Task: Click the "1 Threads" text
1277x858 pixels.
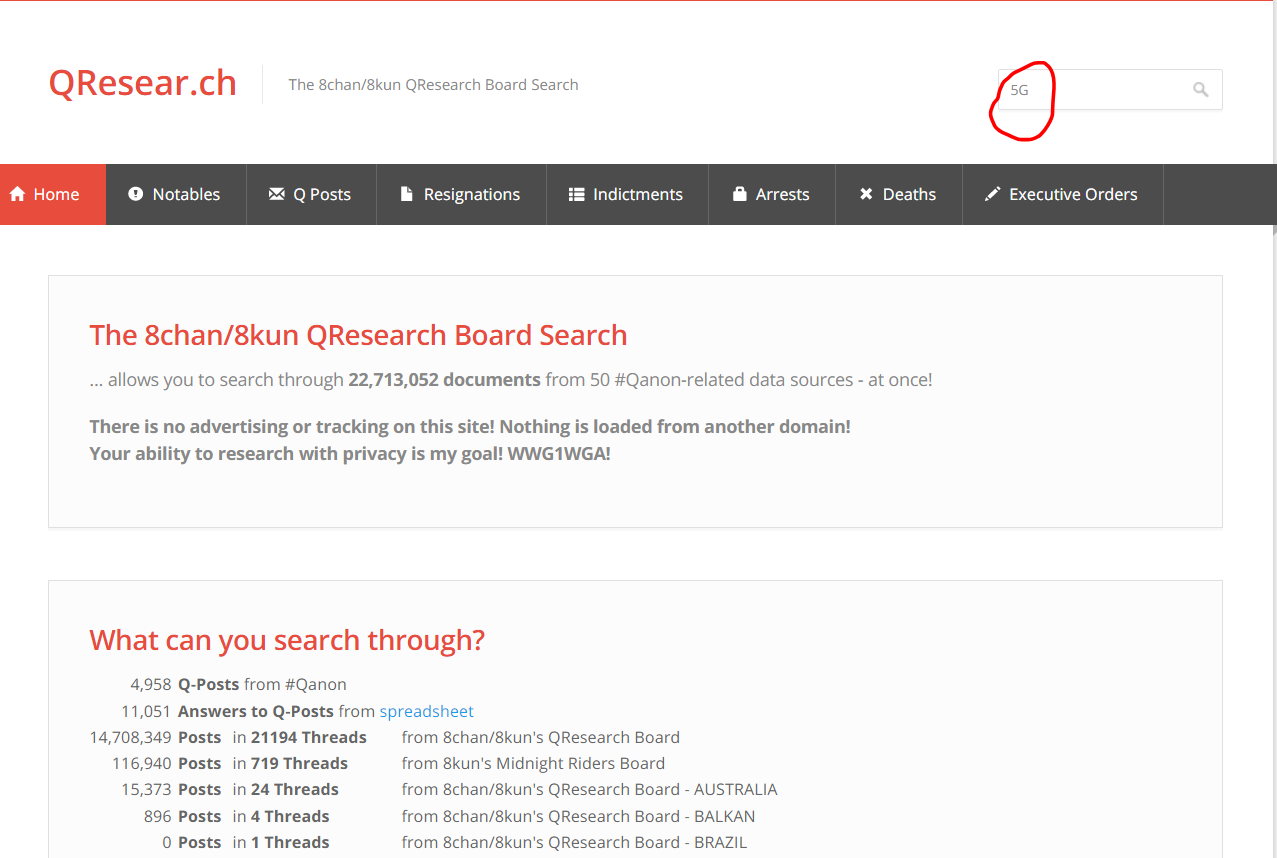Action: click(x=290, y=842)
